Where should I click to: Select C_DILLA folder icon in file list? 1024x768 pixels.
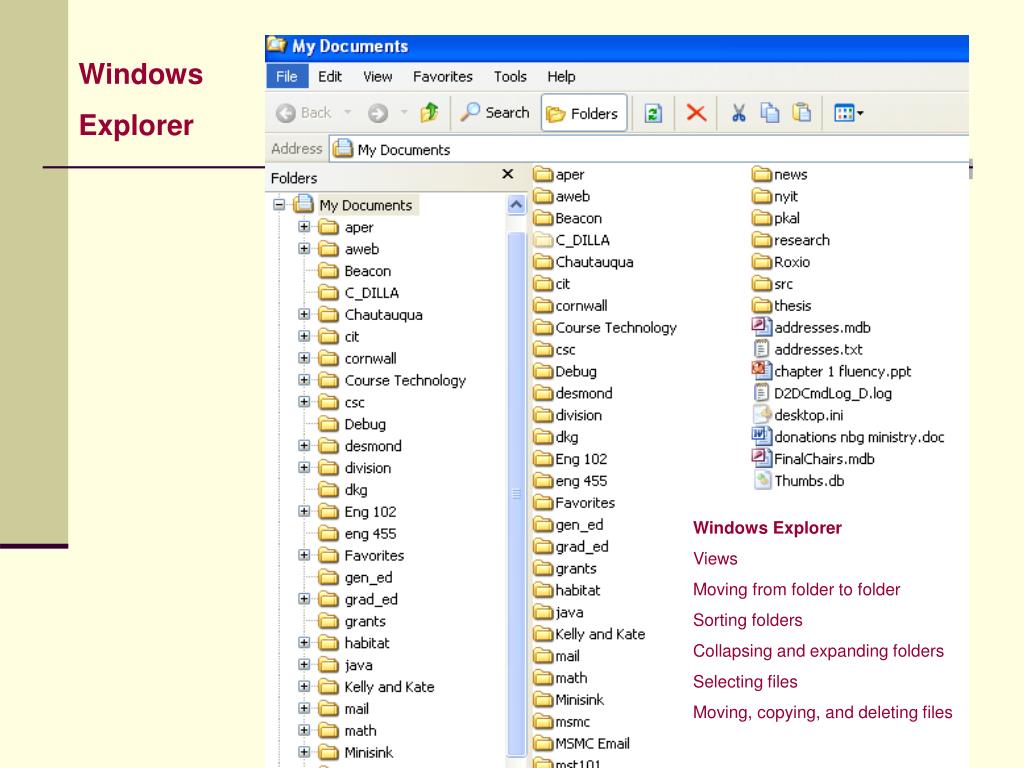(x=543, y=240)
